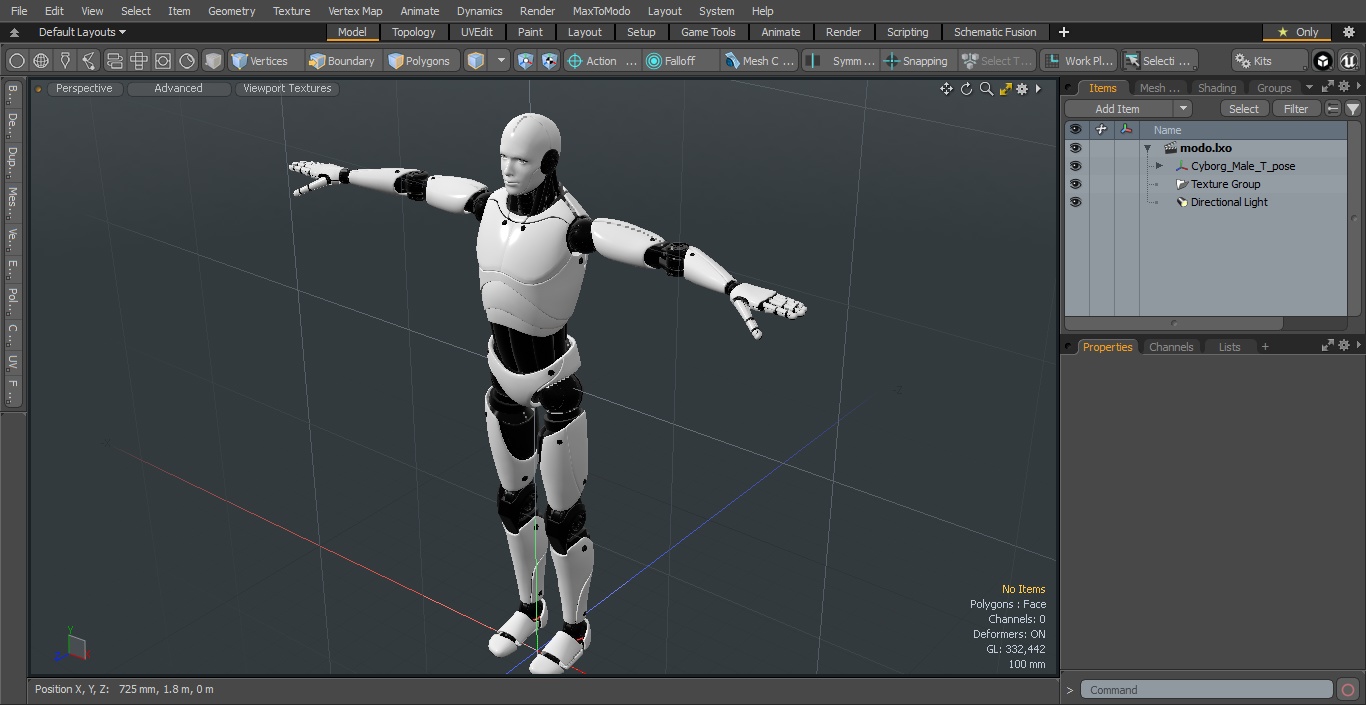Toggle the Only star button
Image resolution: width=1366 pixels, height=705 pixels.
[x=1297, y=32]
